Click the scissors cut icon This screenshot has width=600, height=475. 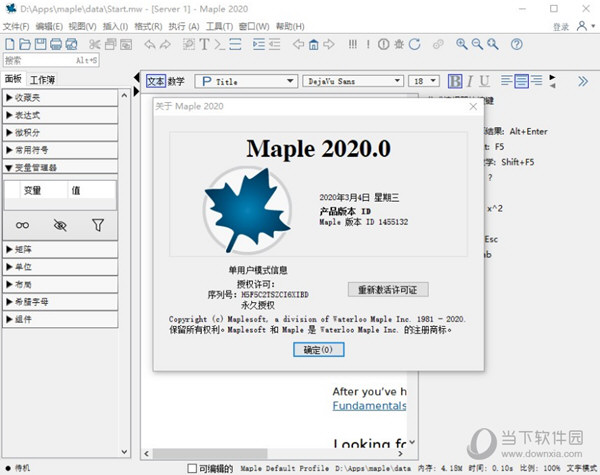pos(95,44)
